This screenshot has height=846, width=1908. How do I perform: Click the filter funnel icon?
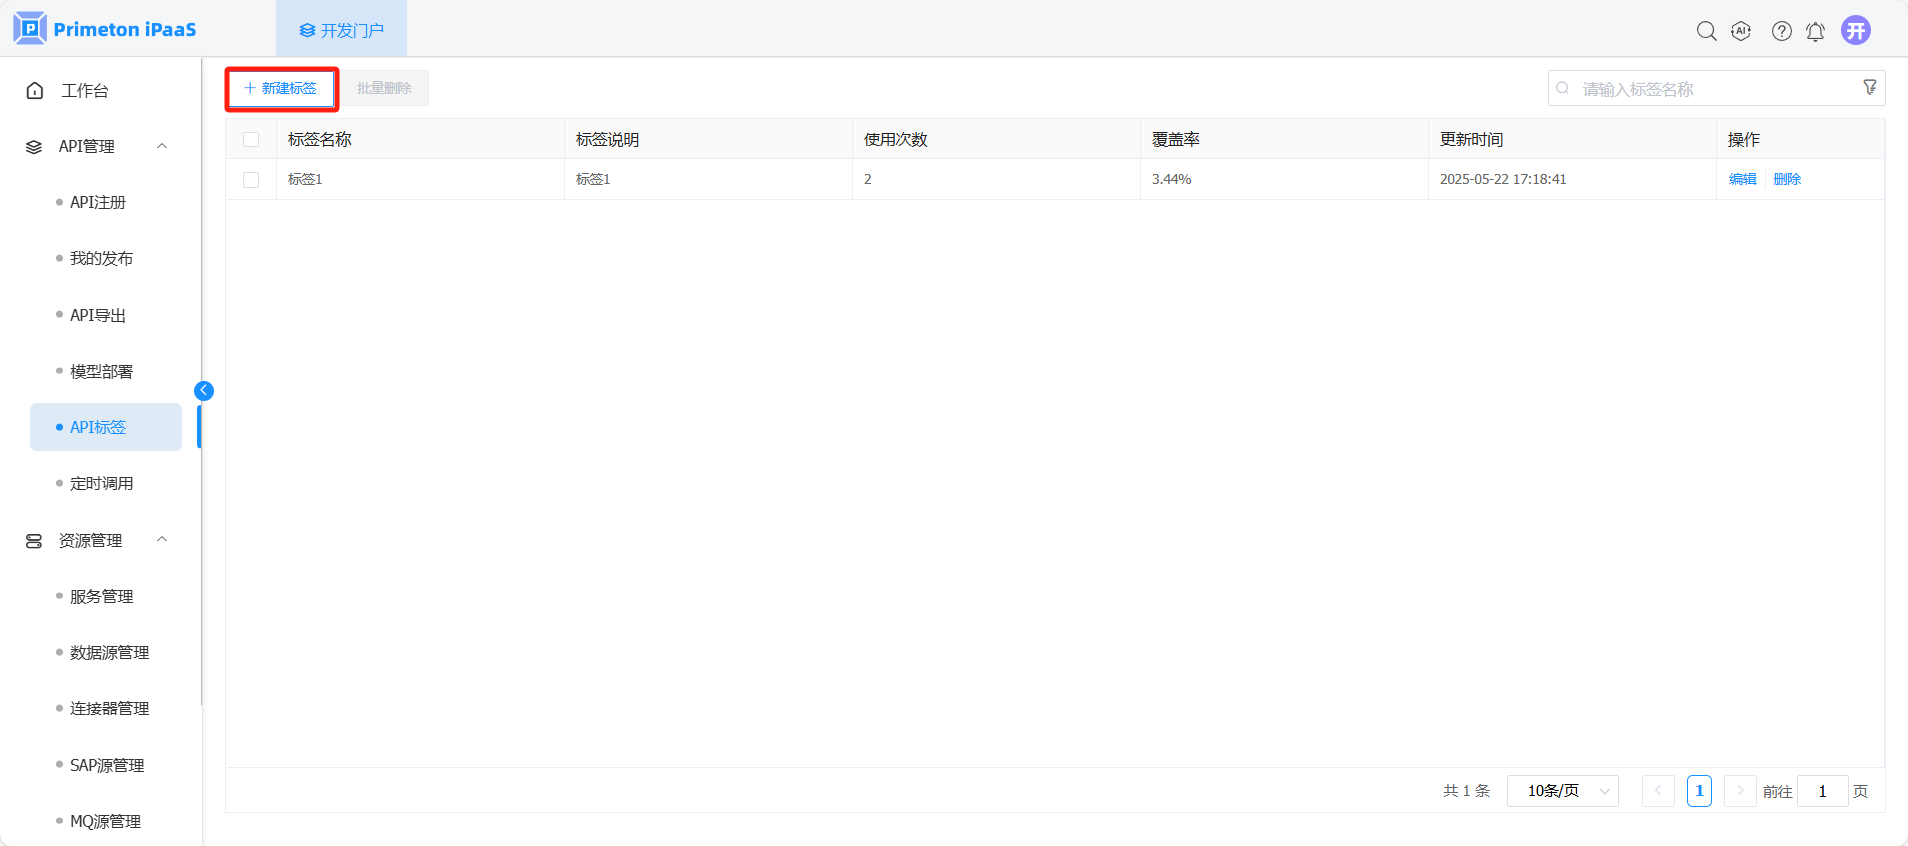tap(1869, 88)
